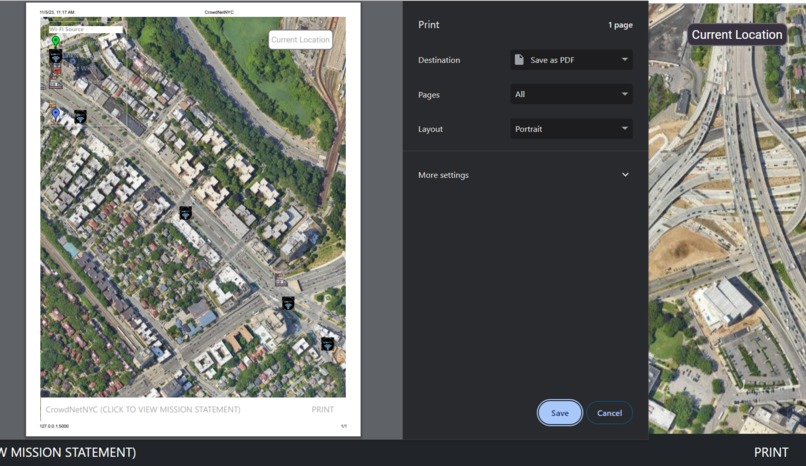Click the Save button in Print dialog

pos(559,413)
